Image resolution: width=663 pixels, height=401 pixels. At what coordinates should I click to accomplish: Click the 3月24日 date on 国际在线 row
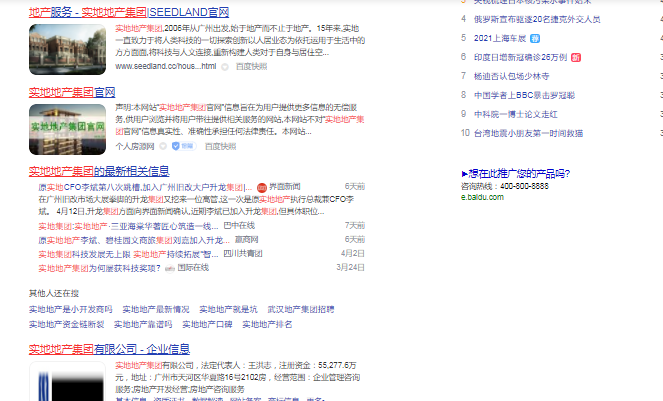pos(351,267)
